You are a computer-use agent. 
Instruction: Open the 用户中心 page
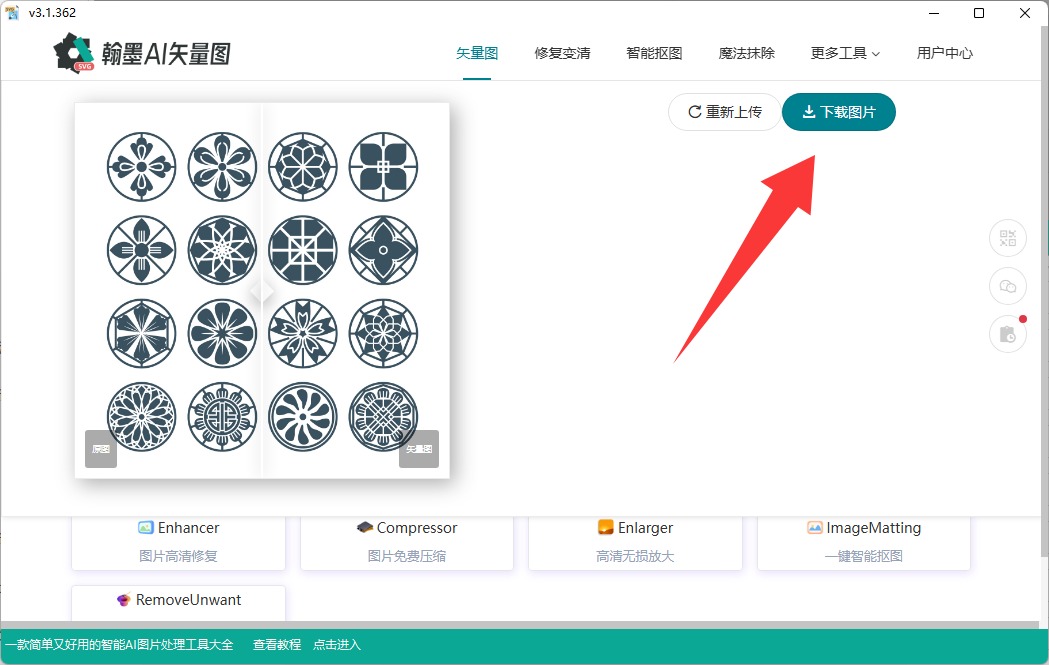(x=944, y=53)
